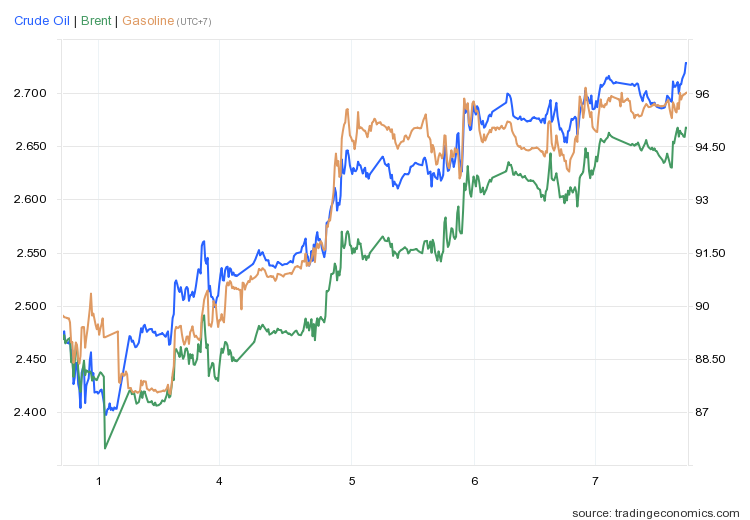The height and width of the screenshot is (520, 750).
Task: Select date label 4 on x-axis
Action: coord(219,481)
